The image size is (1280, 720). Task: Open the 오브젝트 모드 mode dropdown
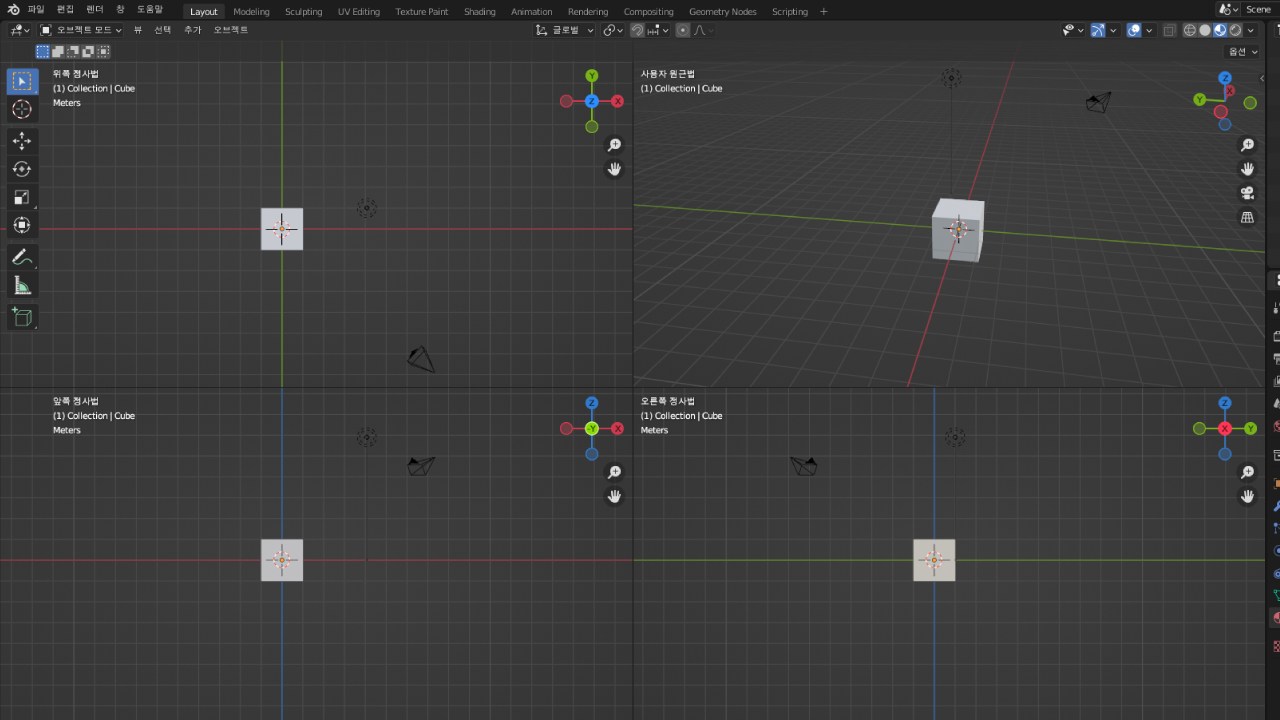coord(82,30)
